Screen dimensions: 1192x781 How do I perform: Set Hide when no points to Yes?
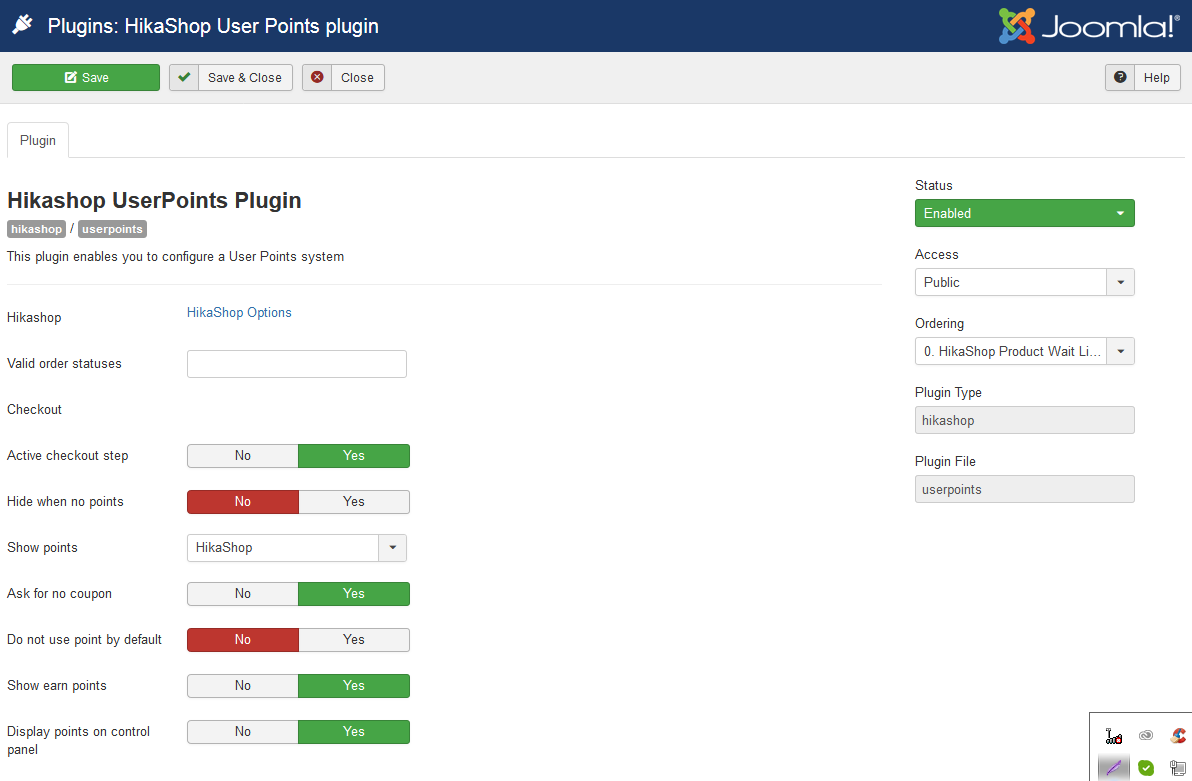[x=354, y=502]
